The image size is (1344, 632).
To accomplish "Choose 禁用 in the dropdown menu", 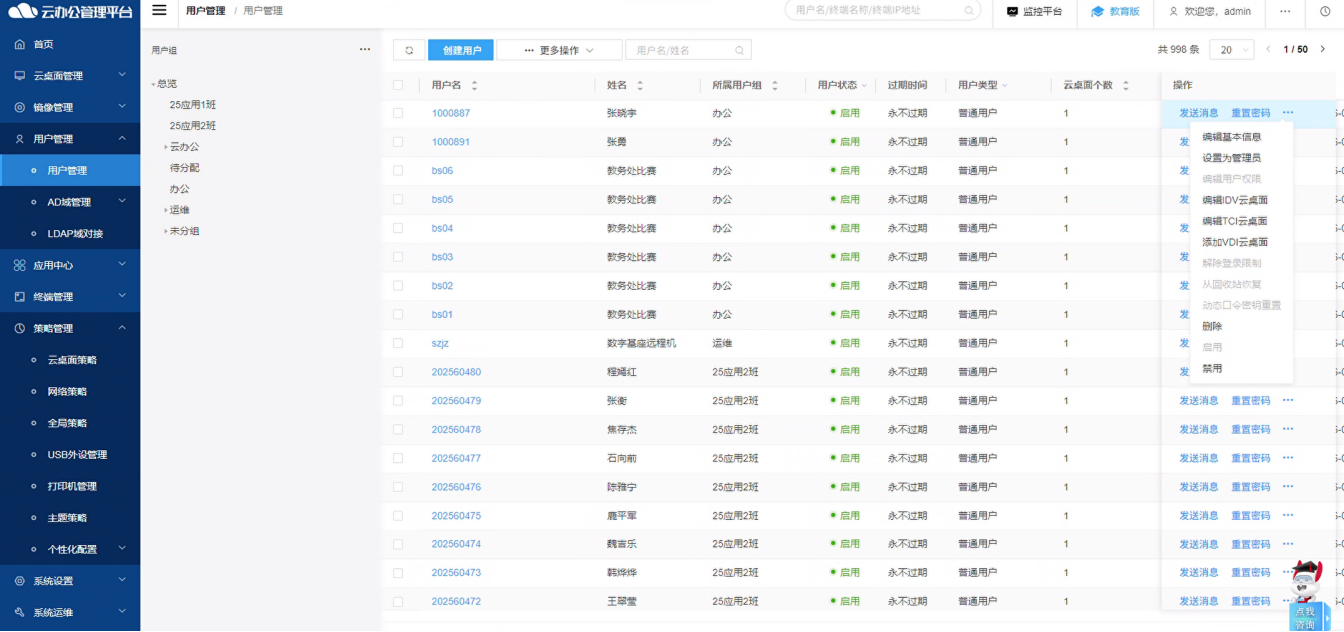I will (1212, 368).
